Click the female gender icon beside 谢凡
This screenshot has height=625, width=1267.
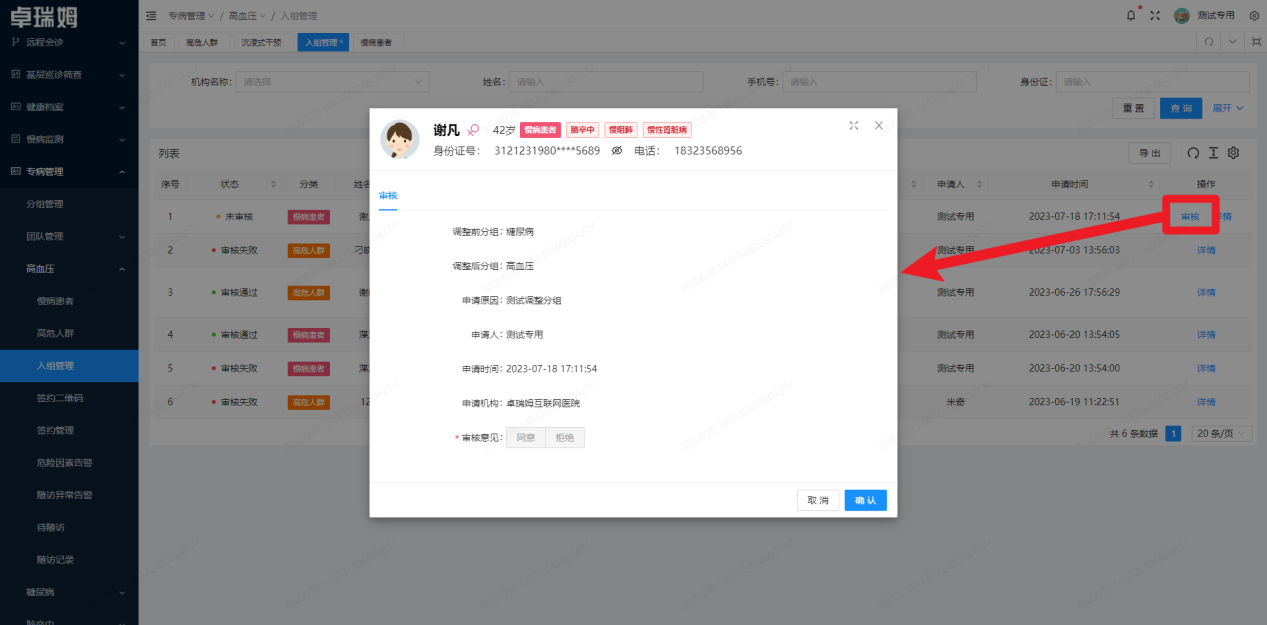coord(474,130)
